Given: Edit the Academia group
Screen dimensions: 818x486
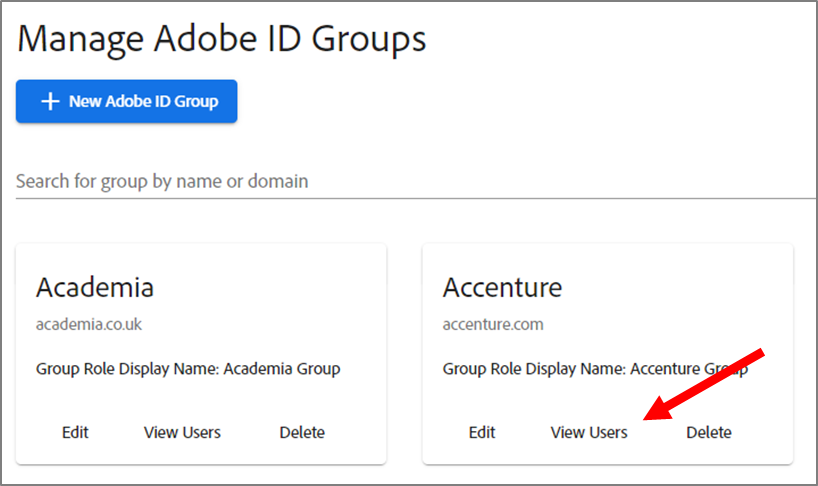Looking at the screenshot, I should point(75,432).
